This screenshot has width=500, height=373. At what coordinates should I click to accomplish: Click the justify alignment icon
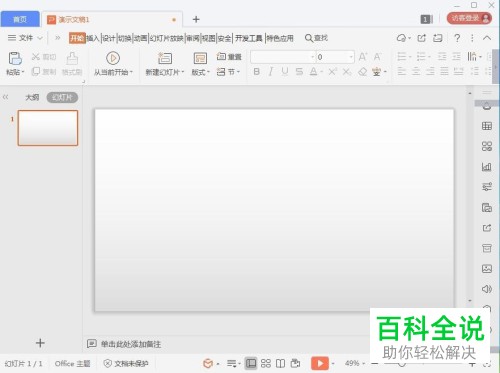tap(444, 71)
